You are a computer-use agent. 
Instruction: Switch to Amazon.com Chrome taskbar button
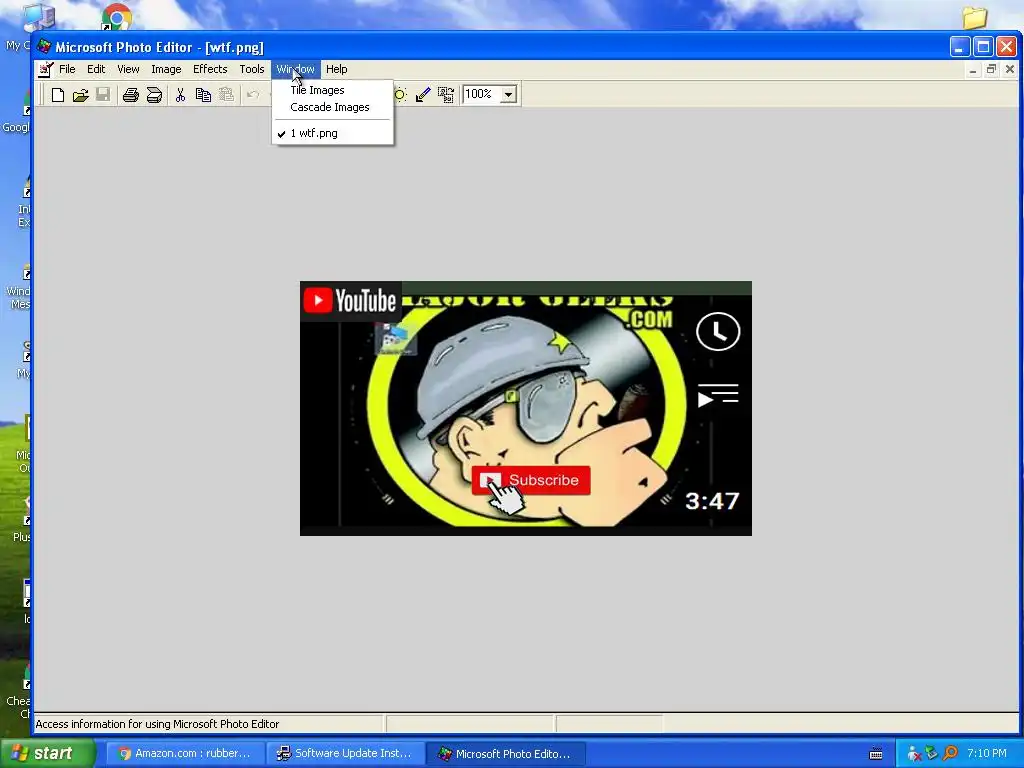click(185, 754)
